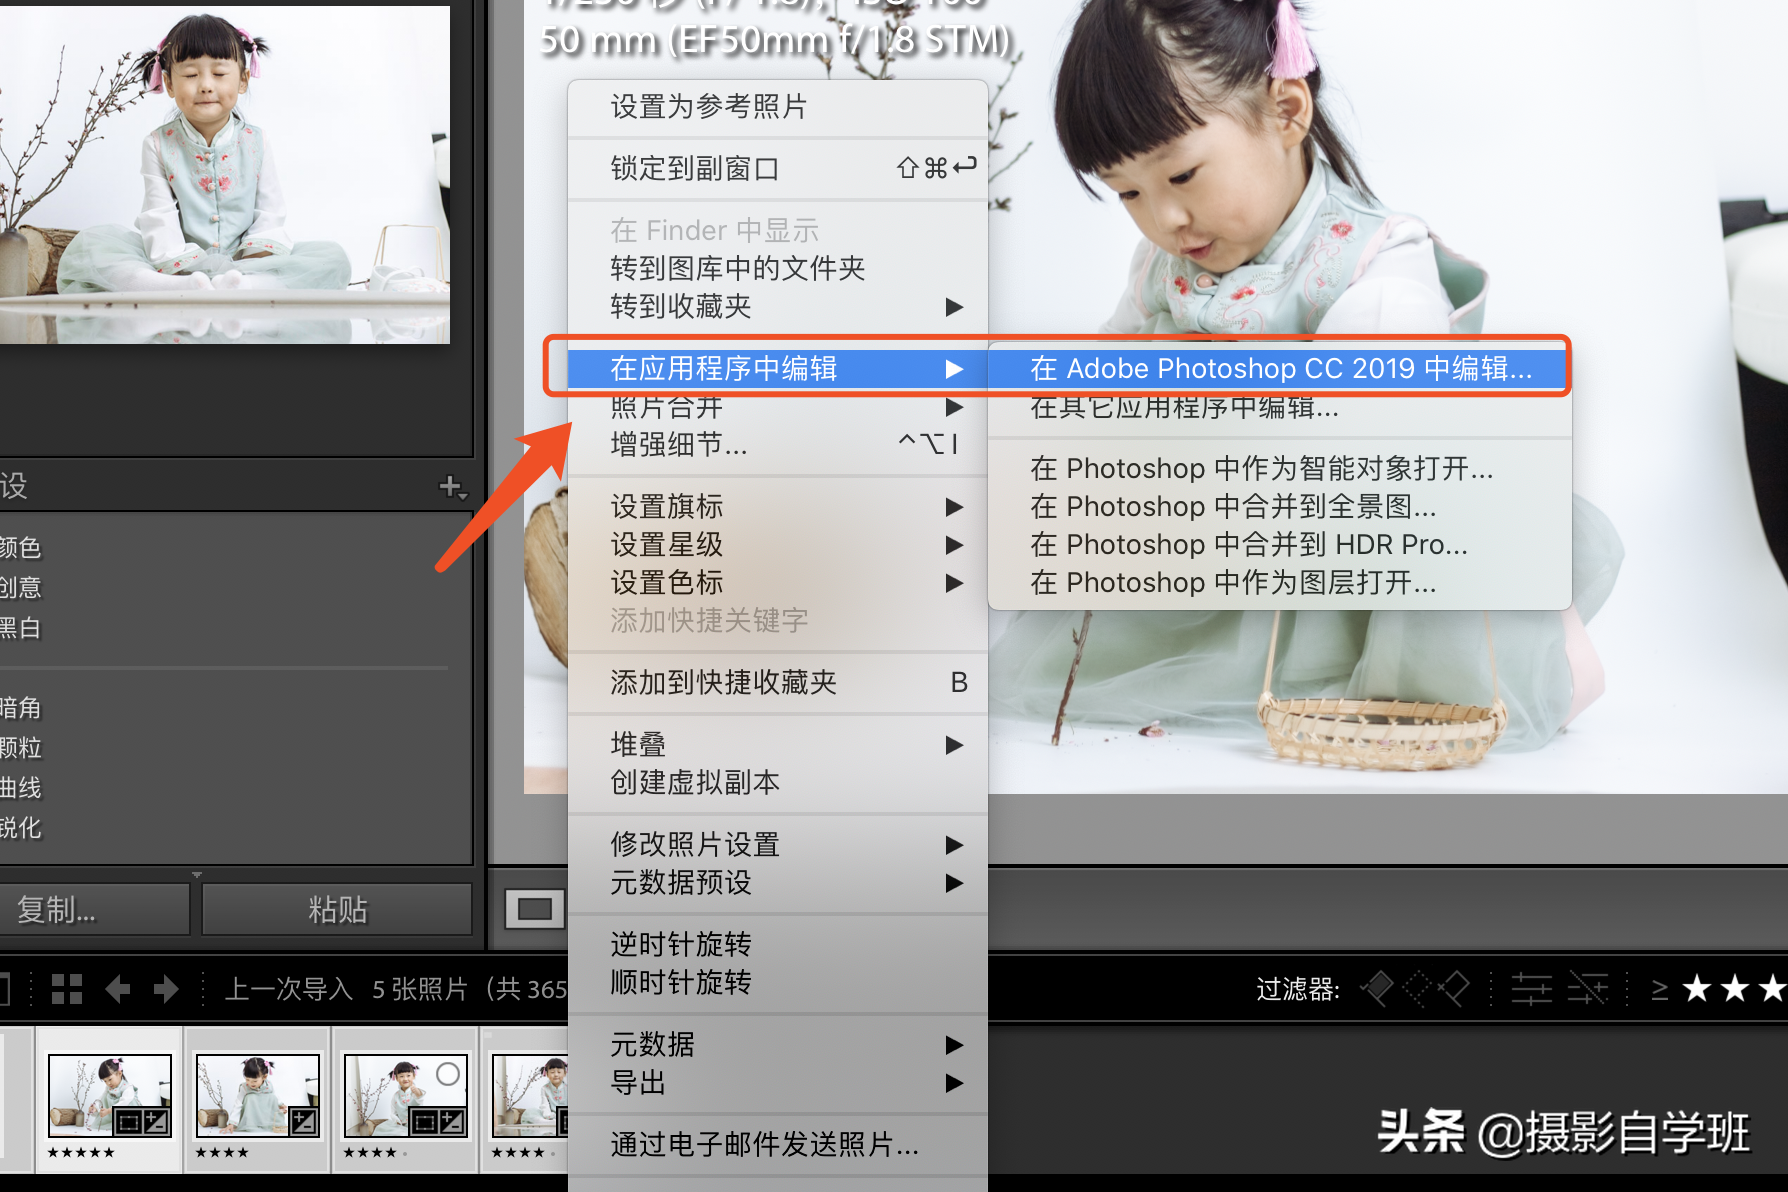This screenshot has width=1788, height=1192.
Task: Click crop badge on first filmstrip thumbnail
Action: 127,1122
